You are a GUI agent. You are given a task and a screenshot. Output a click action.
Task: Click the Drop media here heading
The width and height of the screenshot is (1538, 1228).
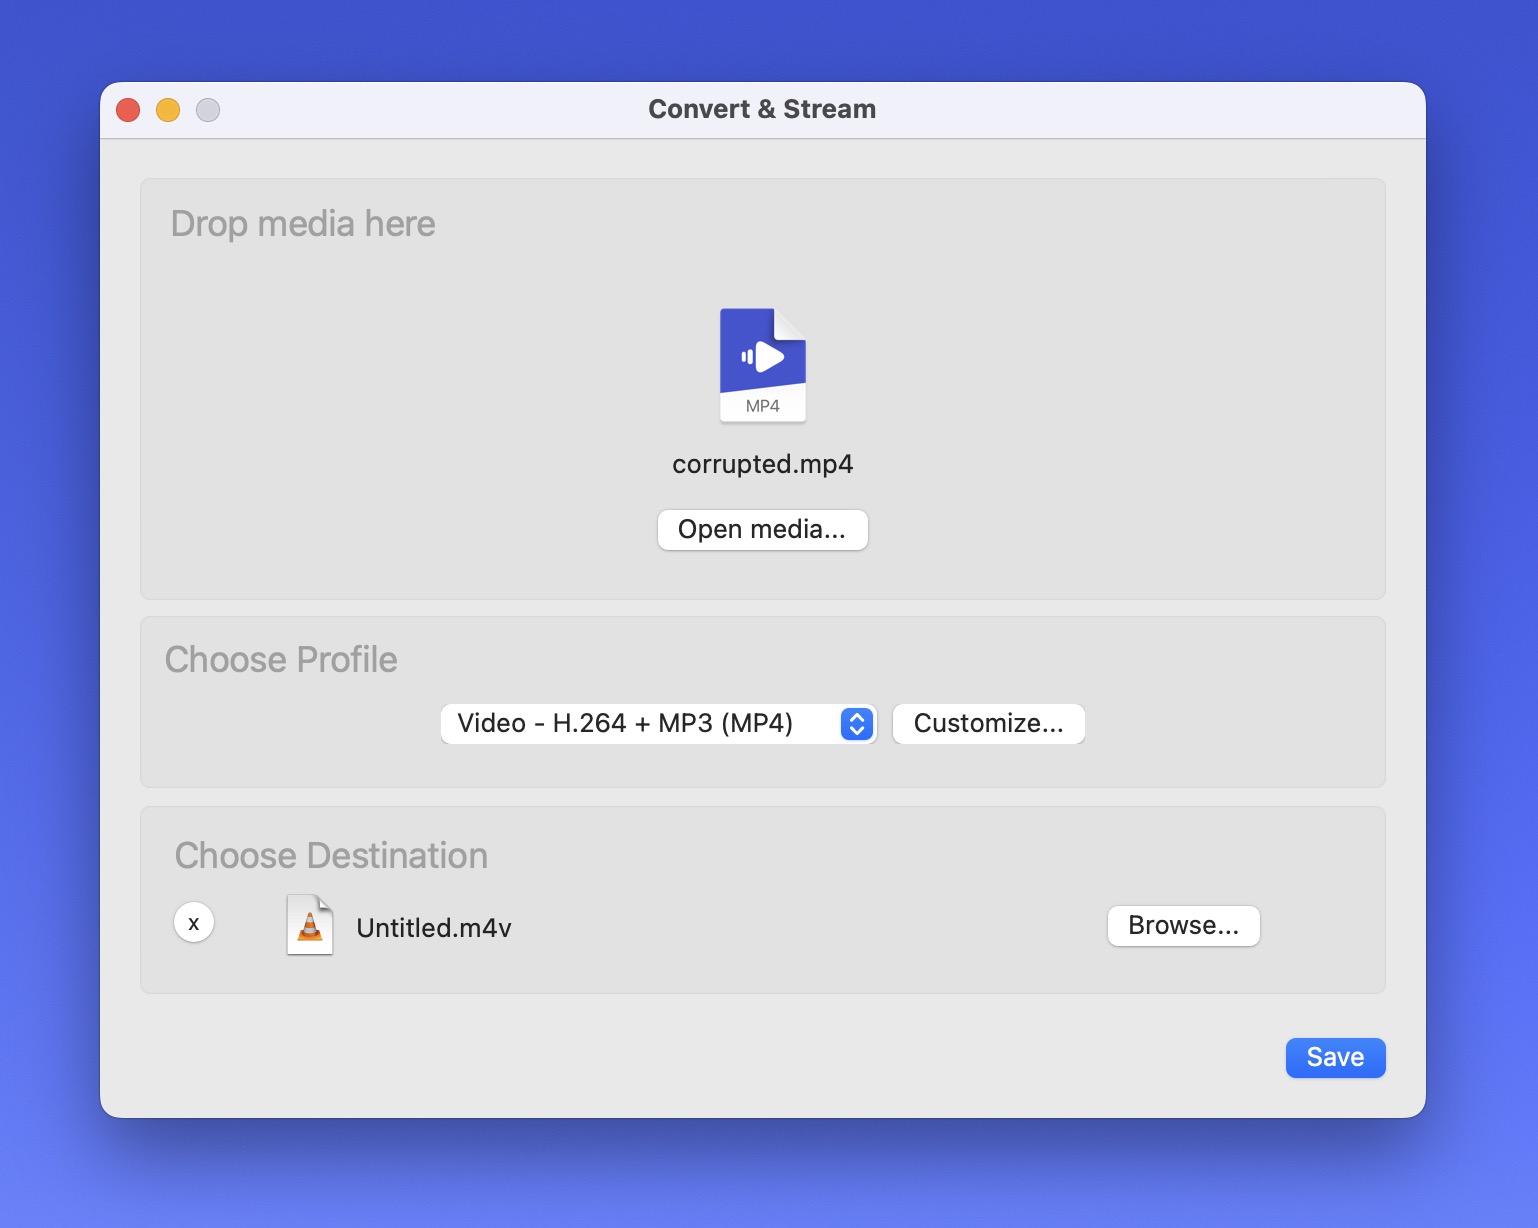[303, 224]
